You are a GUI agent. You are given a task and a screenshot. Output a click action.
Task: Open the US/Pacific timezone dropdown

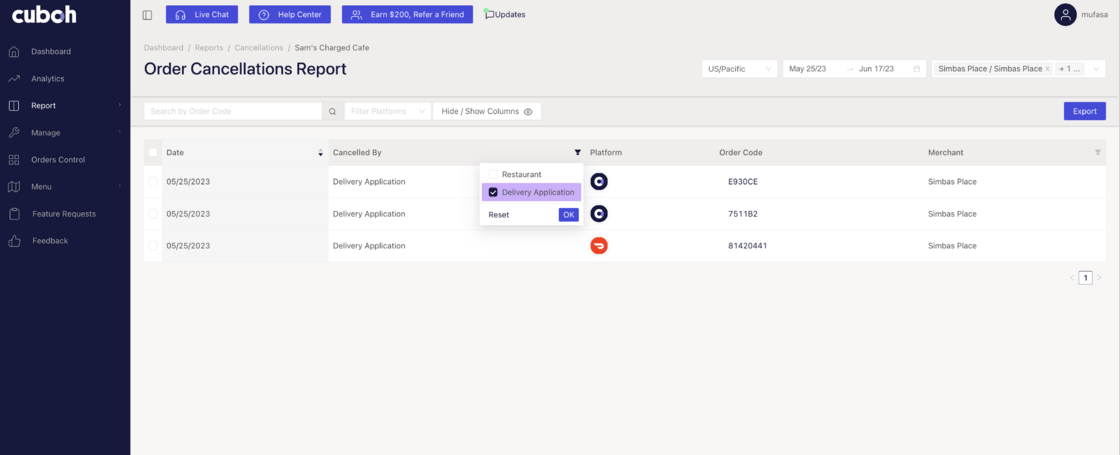click(739, 69)
